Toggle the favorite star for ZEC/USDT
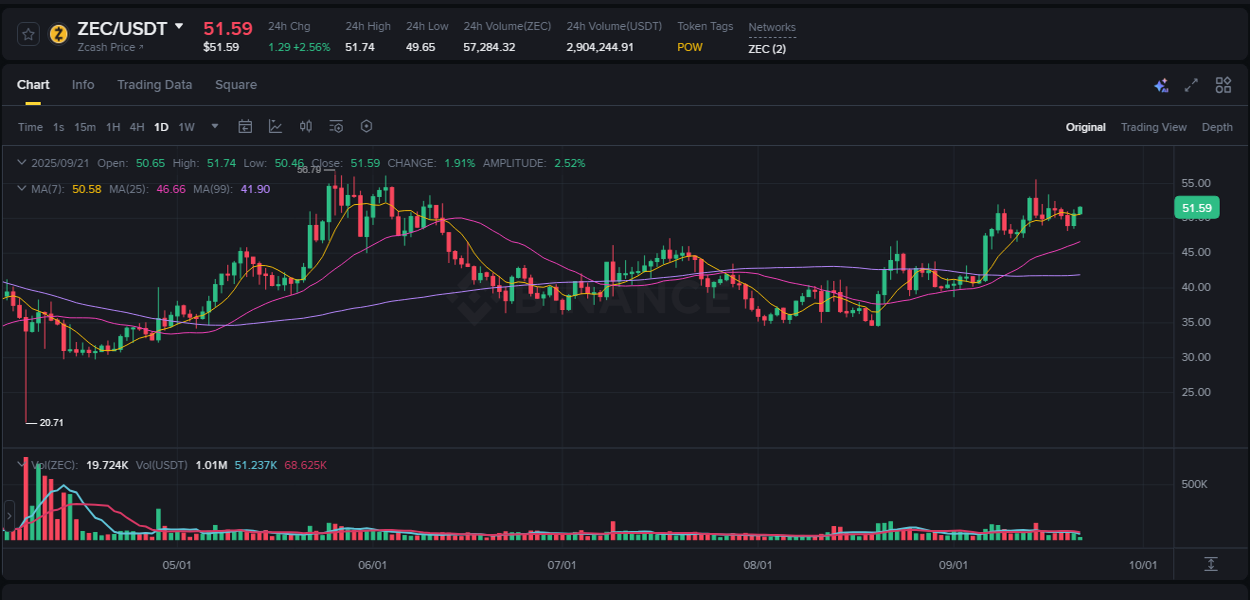 coord(27,32)
